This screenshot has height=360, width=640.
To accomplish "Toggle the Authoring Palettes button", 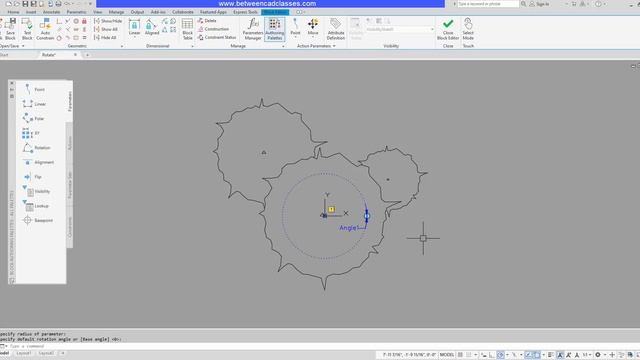I will click(x=274, y=29).
